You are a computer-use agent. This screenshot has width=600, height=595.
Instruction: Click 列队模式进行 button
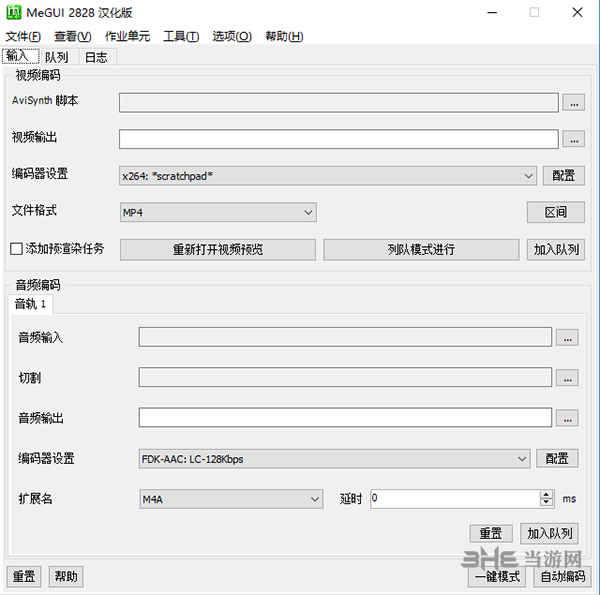(x=421, y=249)
